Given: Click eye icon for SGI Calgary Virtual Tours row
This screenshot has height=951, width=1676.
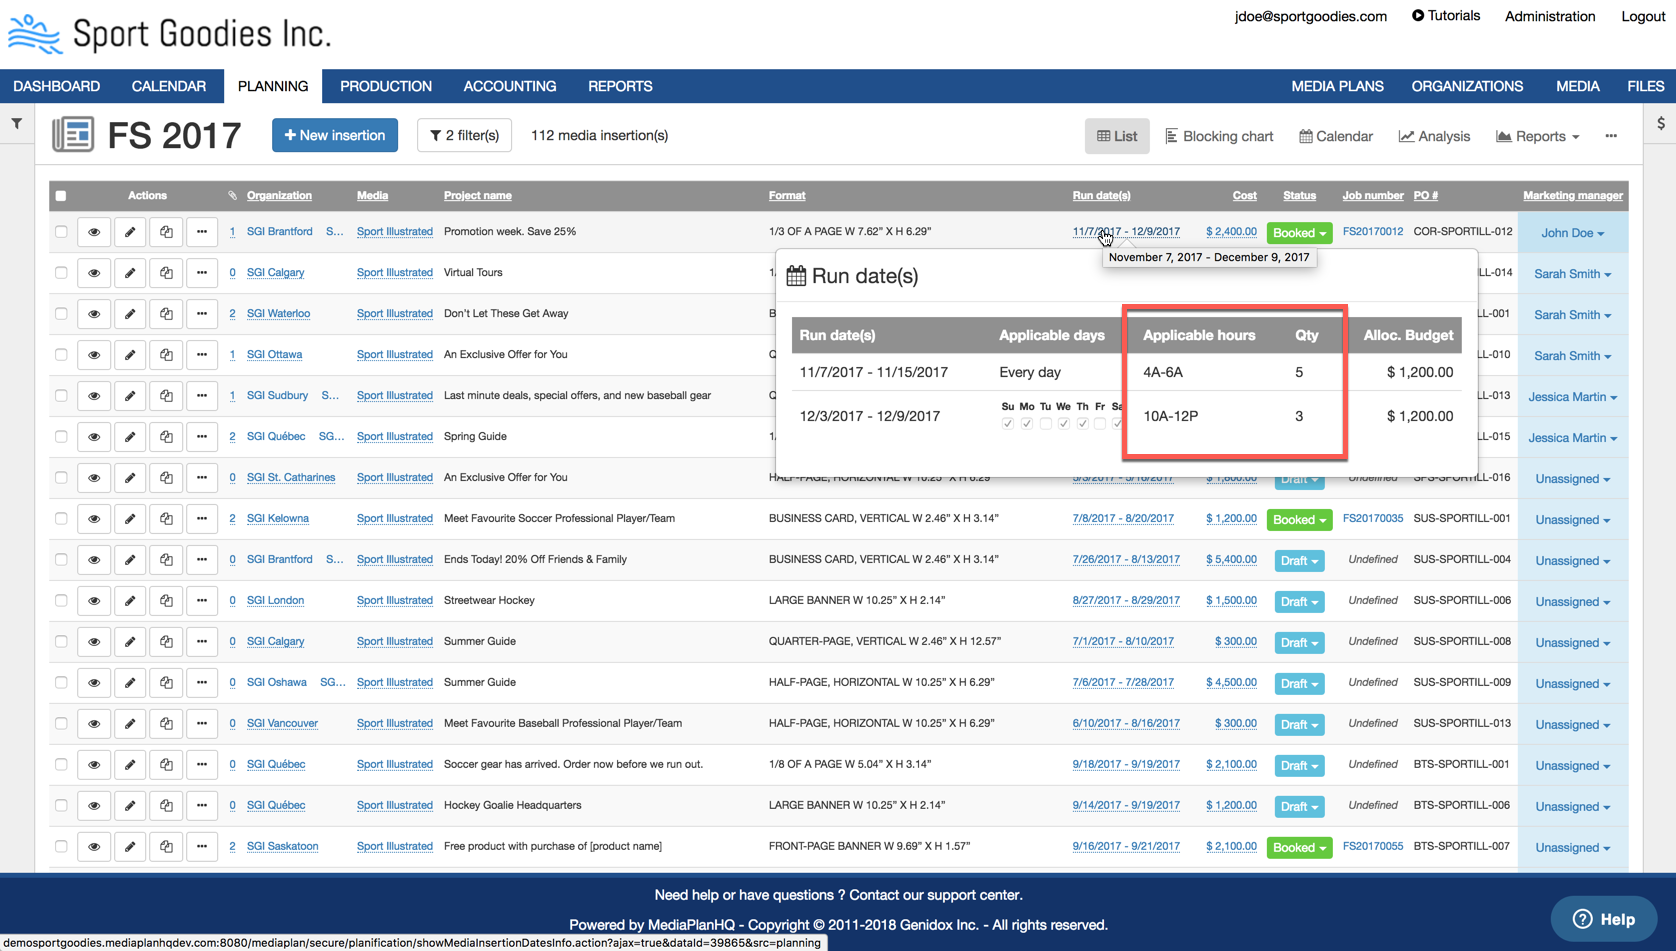Looking at the screenshot, I should [x=94, y=273].
